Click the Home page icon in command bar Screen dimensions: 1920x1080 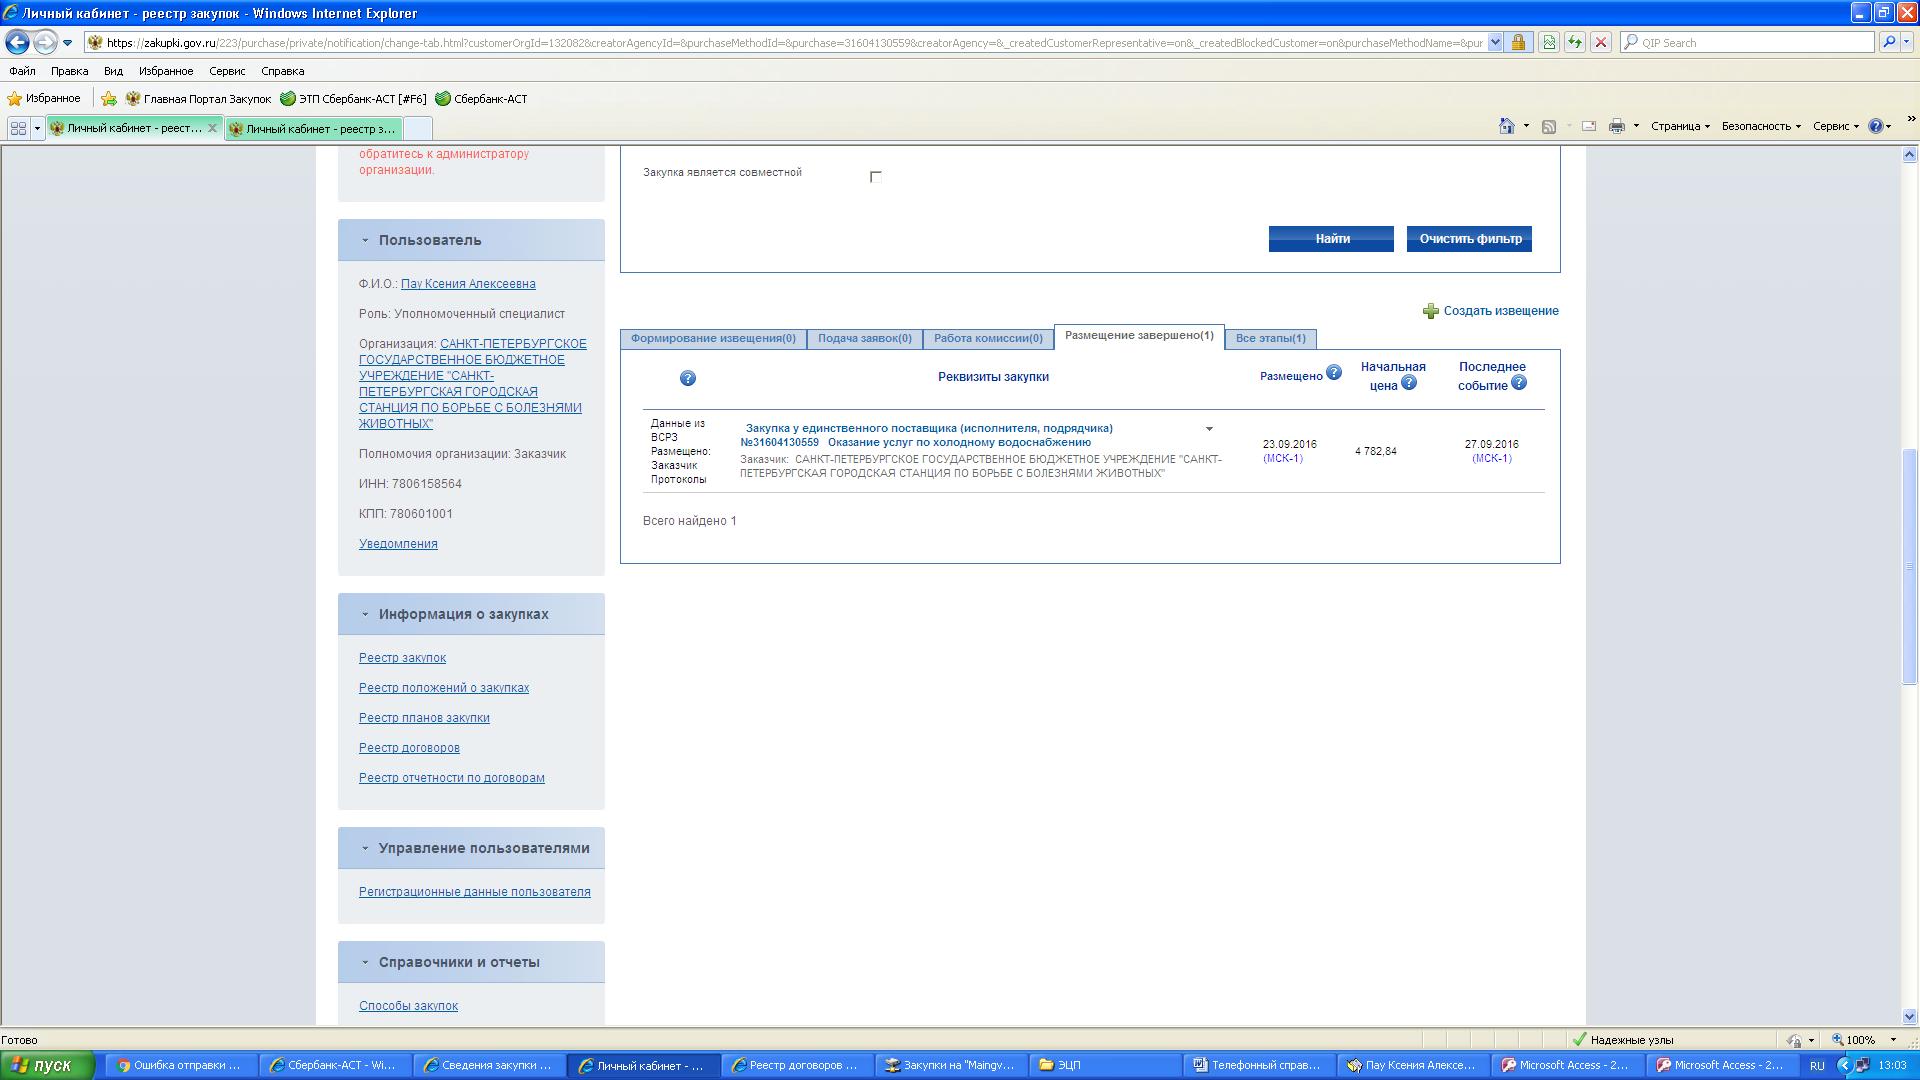(x=1506, y=126)
